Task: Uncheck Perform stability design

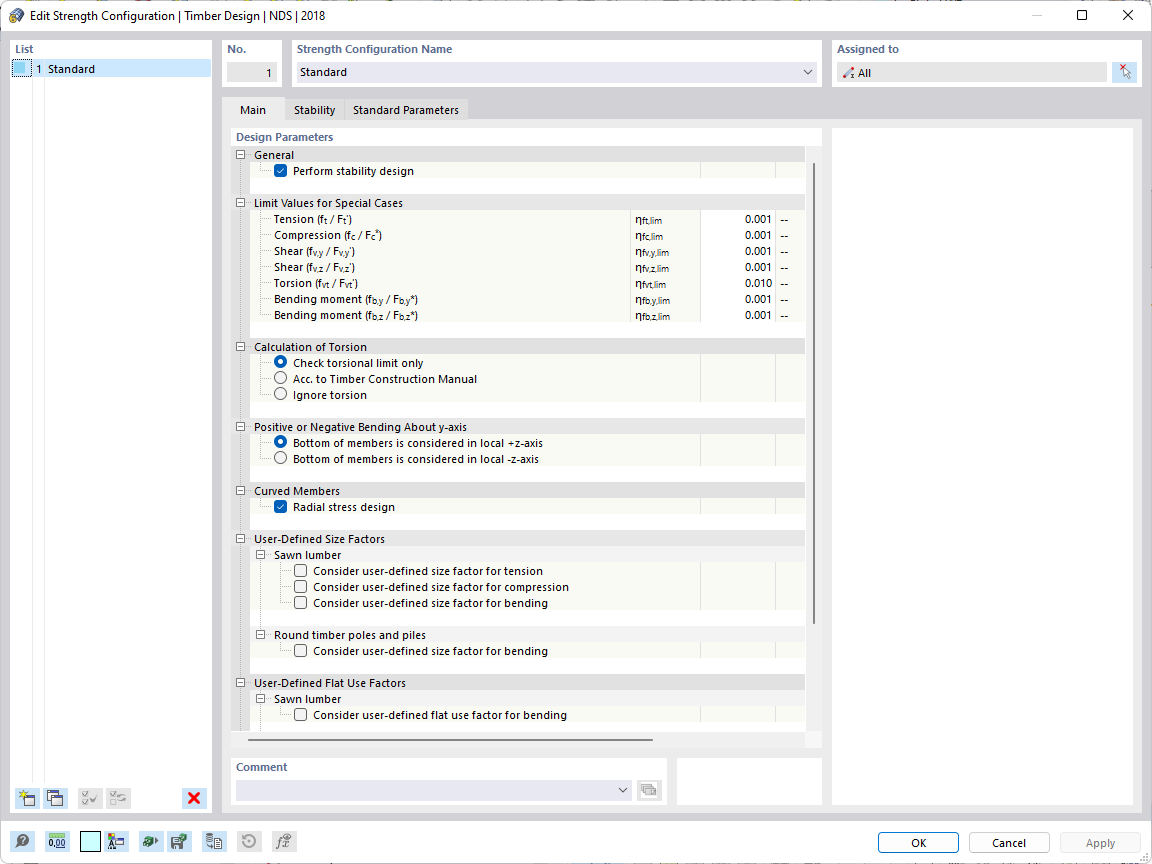Action: [281, 171]
